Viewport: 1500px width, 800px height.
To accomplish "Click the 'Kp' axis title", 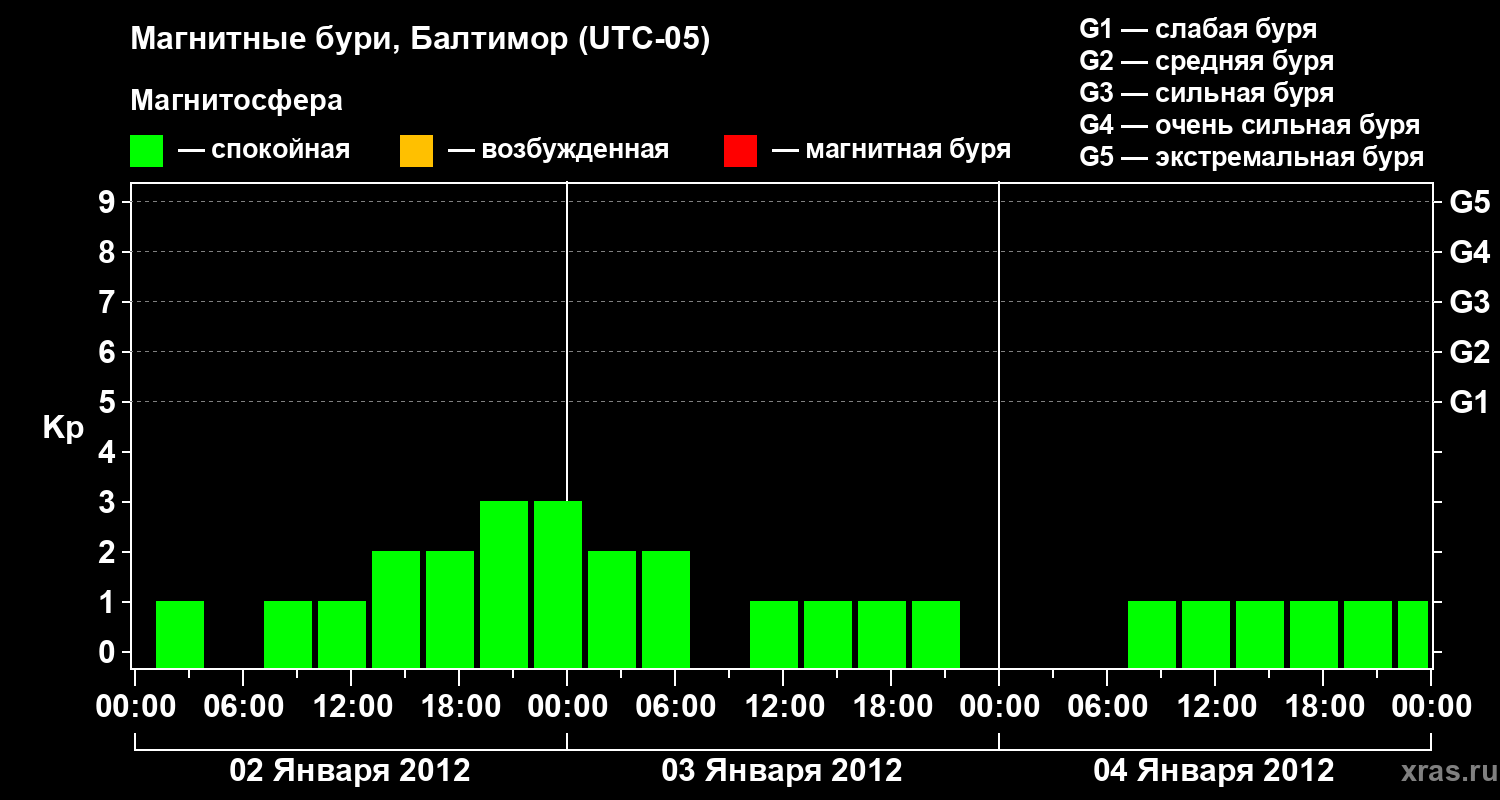I will (64, 428).
